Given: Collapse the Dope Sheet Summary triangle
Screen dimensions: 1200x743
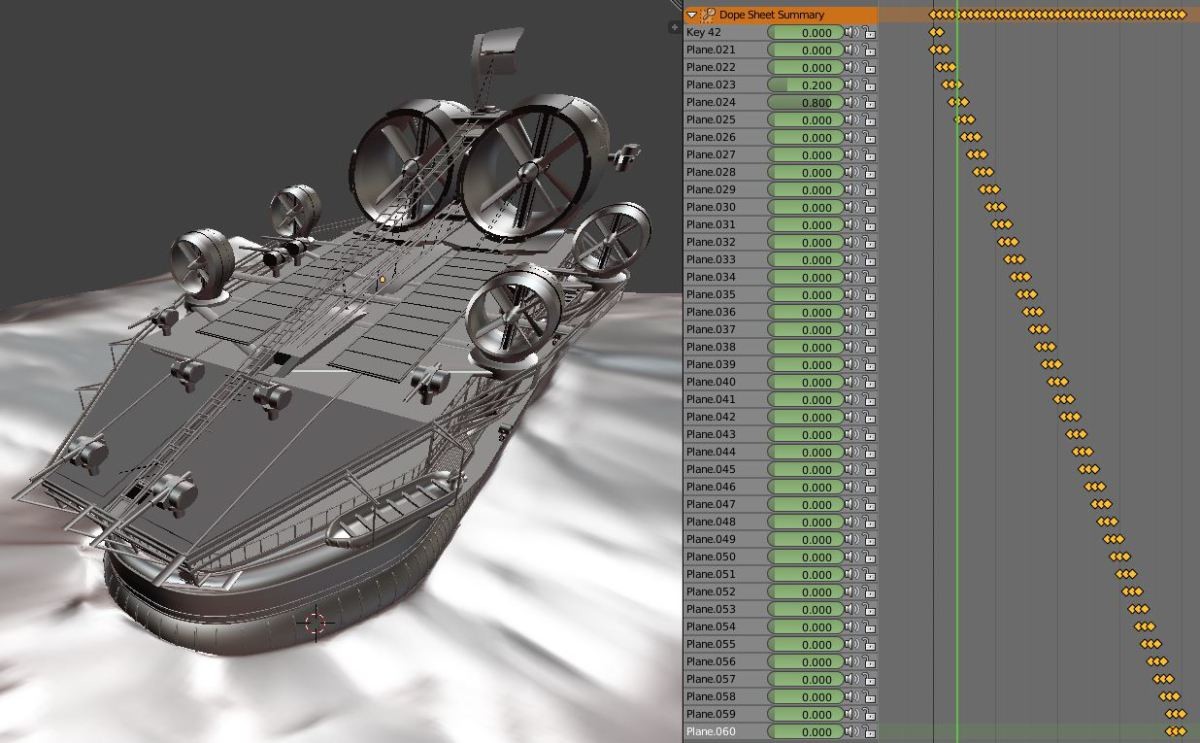Looking at the screenshot, I should click(x=692, y=15).
